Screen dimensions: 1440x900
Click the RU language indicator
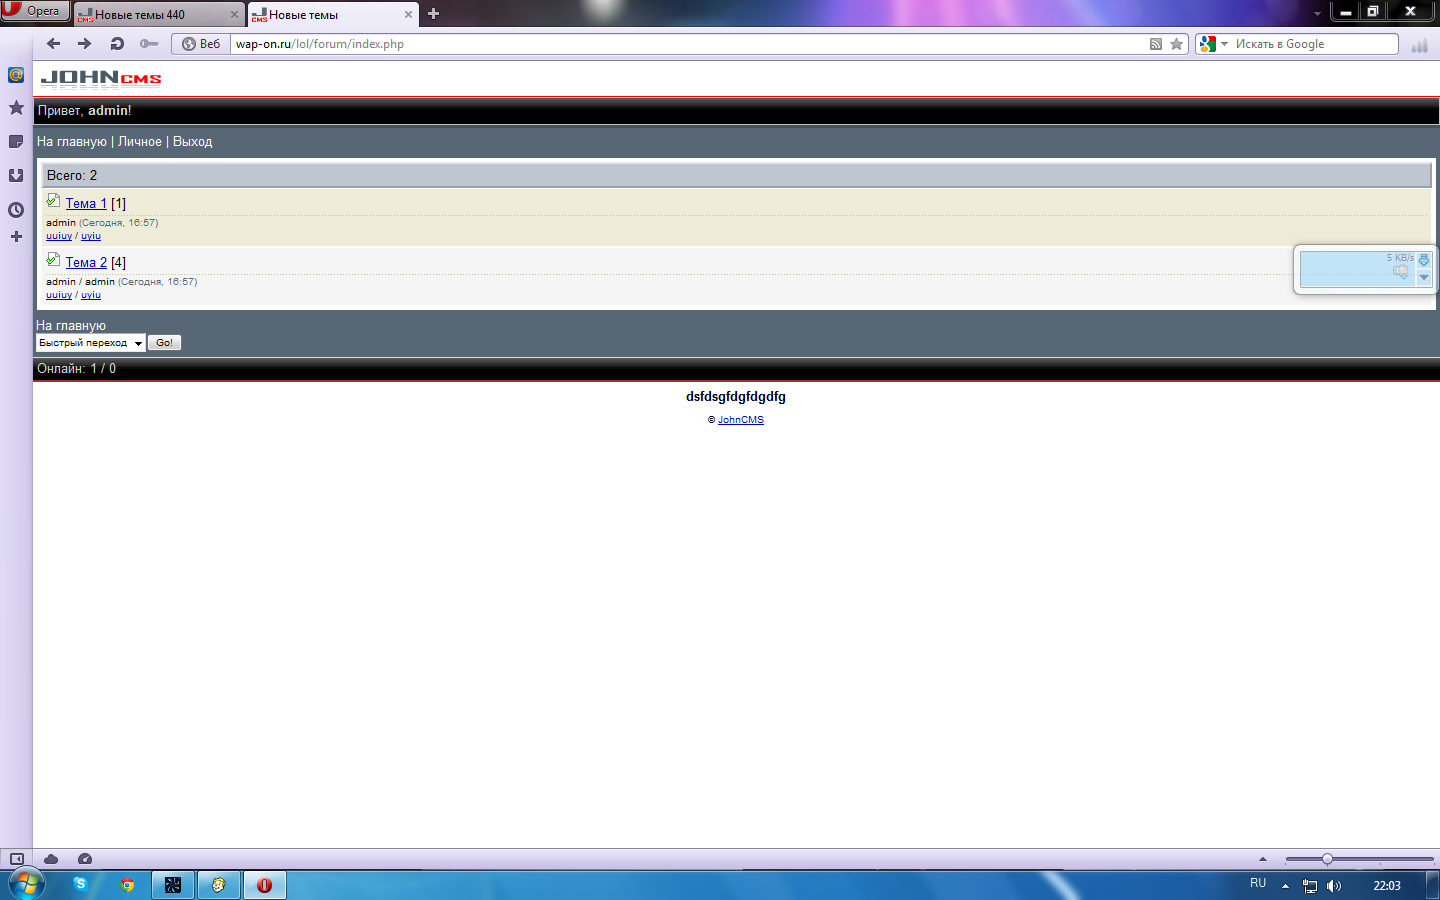point(1258,884)
